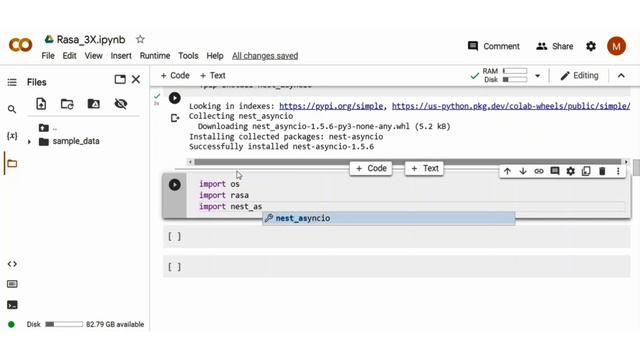
Task: Go to parent directory folder
Action: (44, 128)
